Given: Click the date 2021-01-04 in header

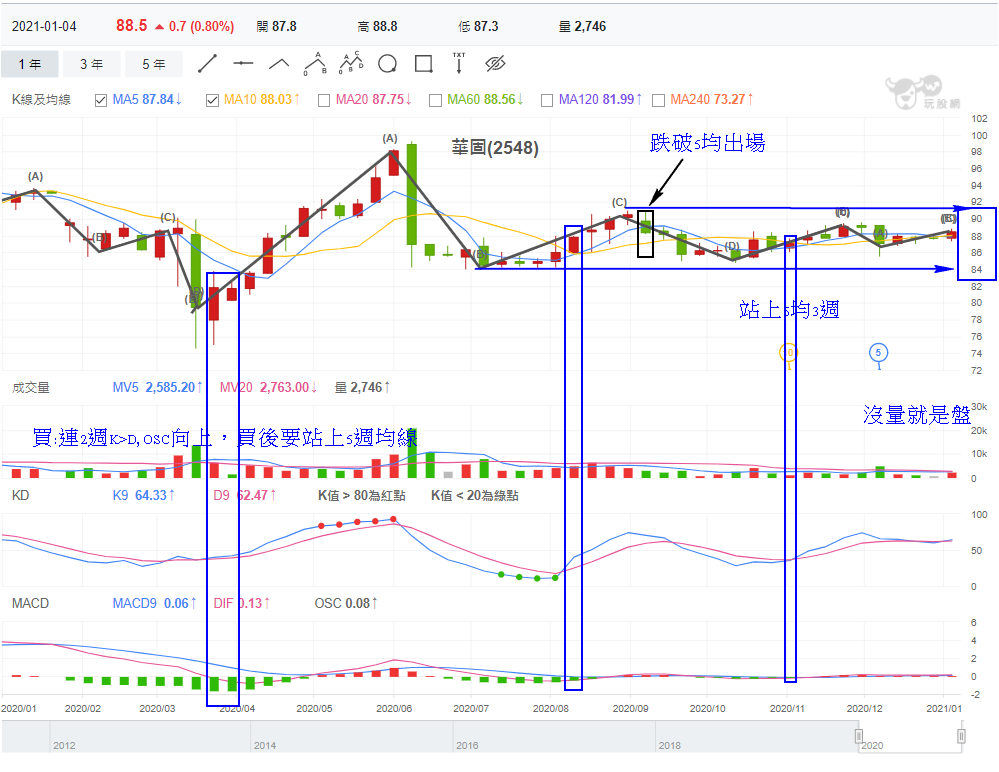Looking at the screenshot, I should 44,26.
